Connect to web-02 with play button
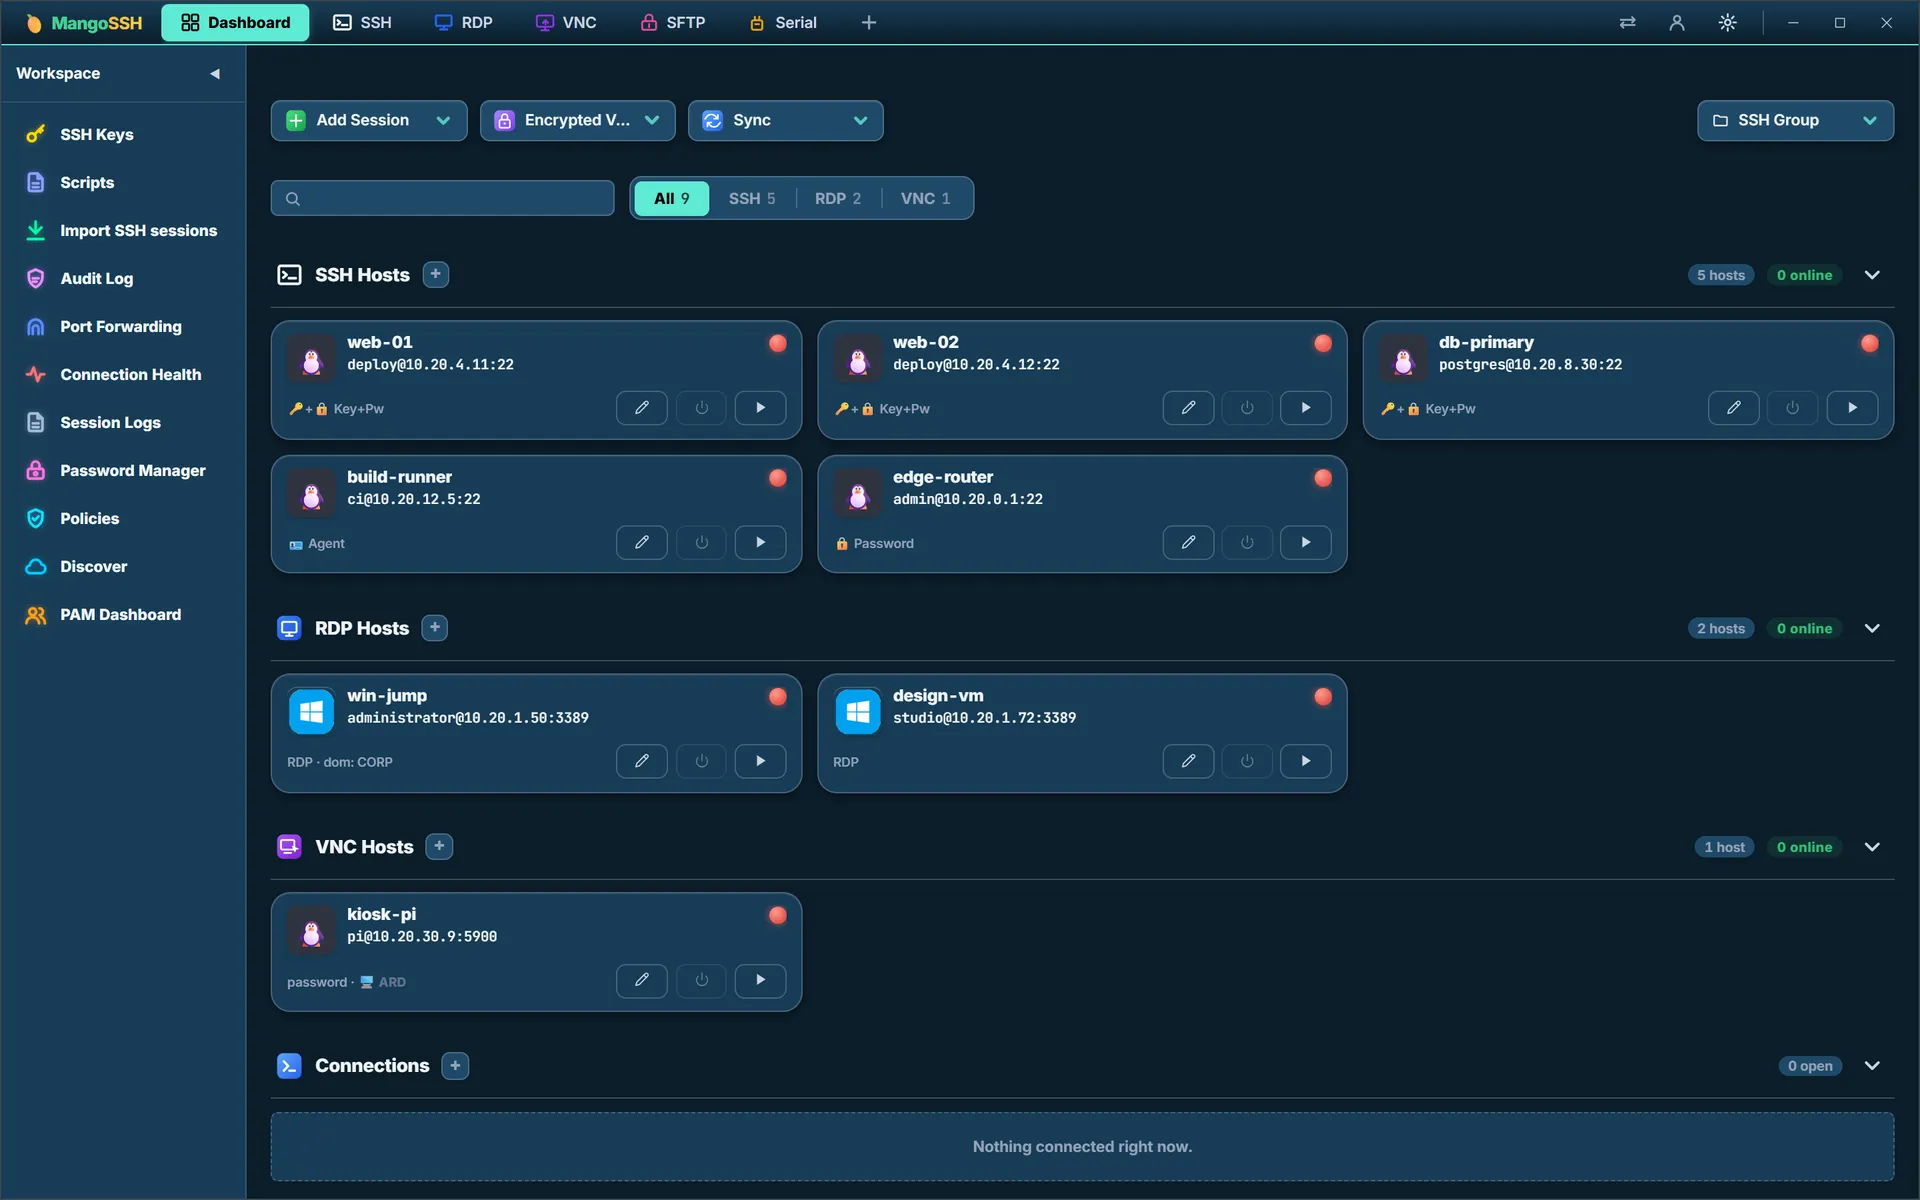This screenshot has width=1920, height=1200. pos(1306,408)
